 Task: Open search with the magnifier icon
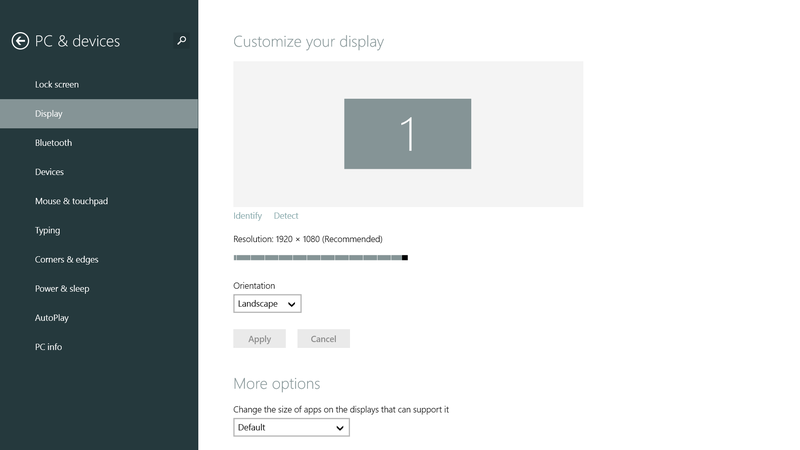click(x=182, y=40)
